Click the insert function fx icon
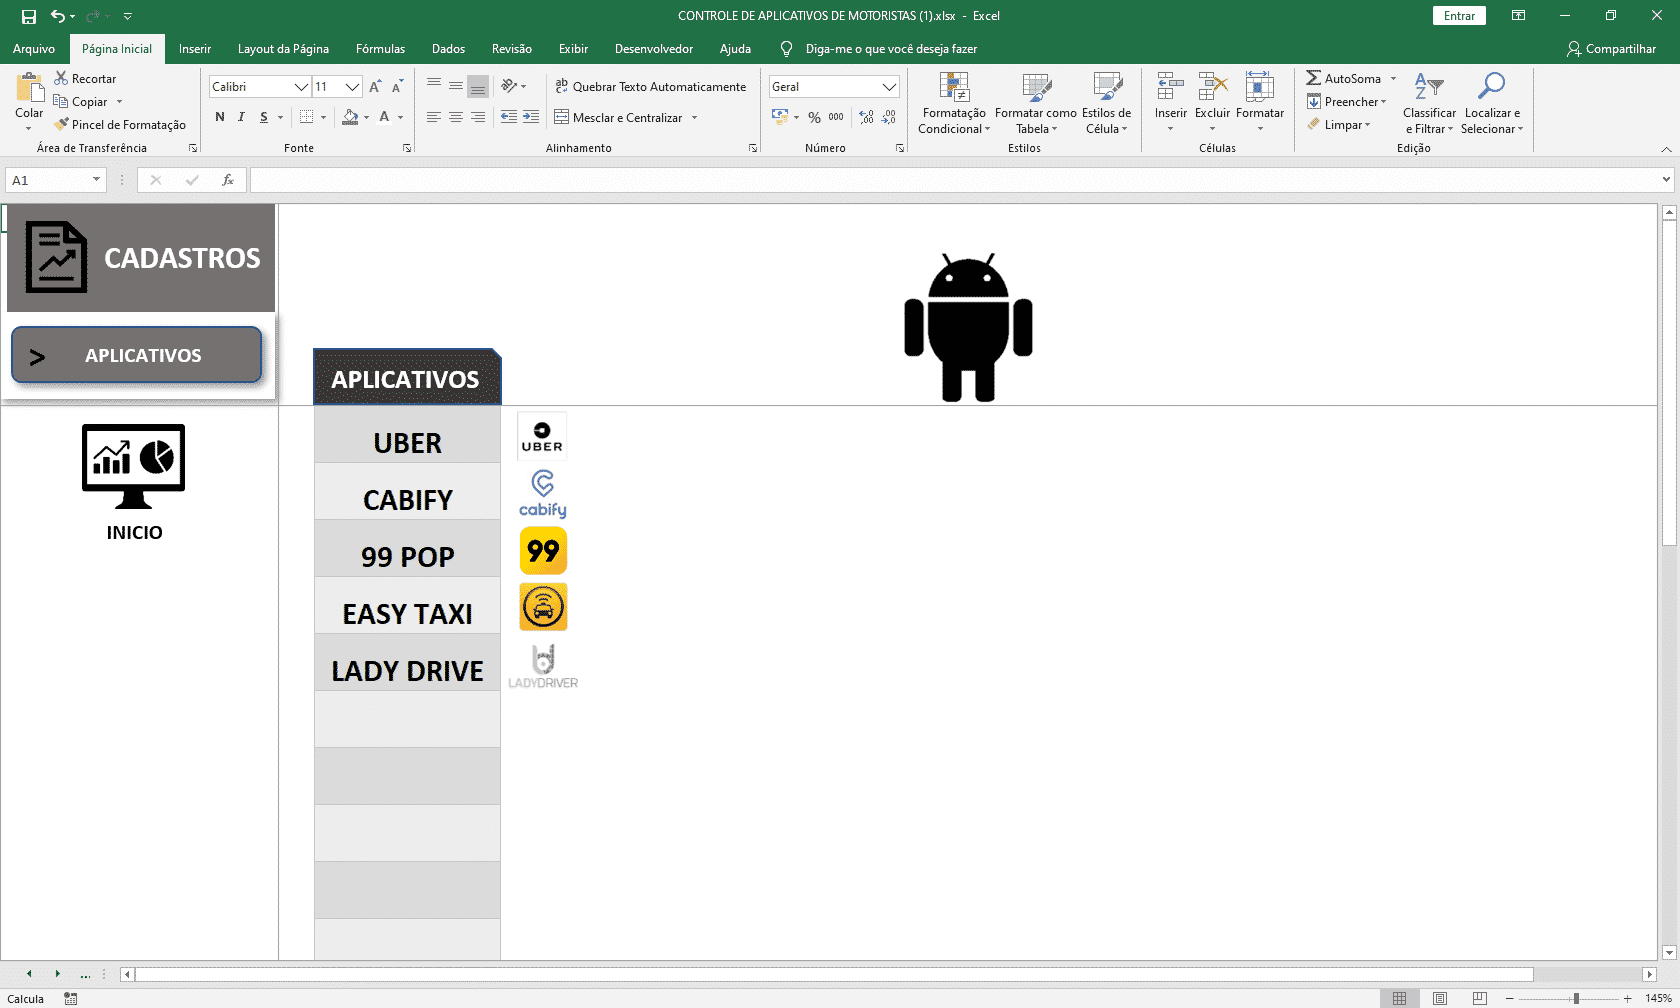This screenshot has width=1680, height=1008. click(x=228, y=180)
